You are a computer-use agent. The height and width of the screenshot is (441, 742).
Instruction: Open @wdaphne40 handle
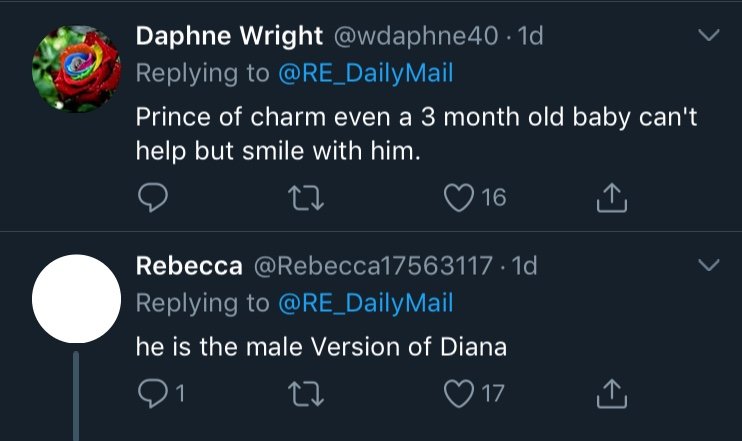click(x=416, y=36)
